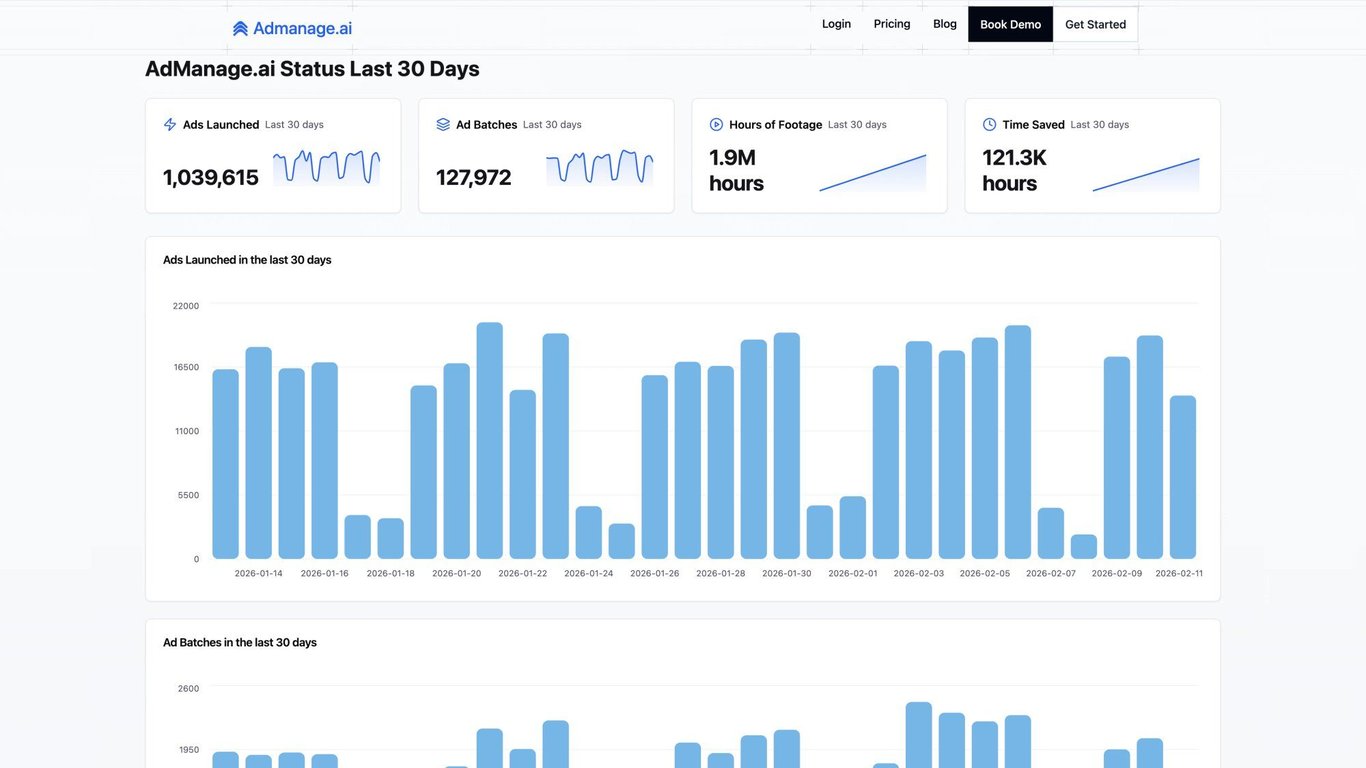Open the Blog link
The height and width of the screenshot is (768, 1366).
(x=945, y=24)
